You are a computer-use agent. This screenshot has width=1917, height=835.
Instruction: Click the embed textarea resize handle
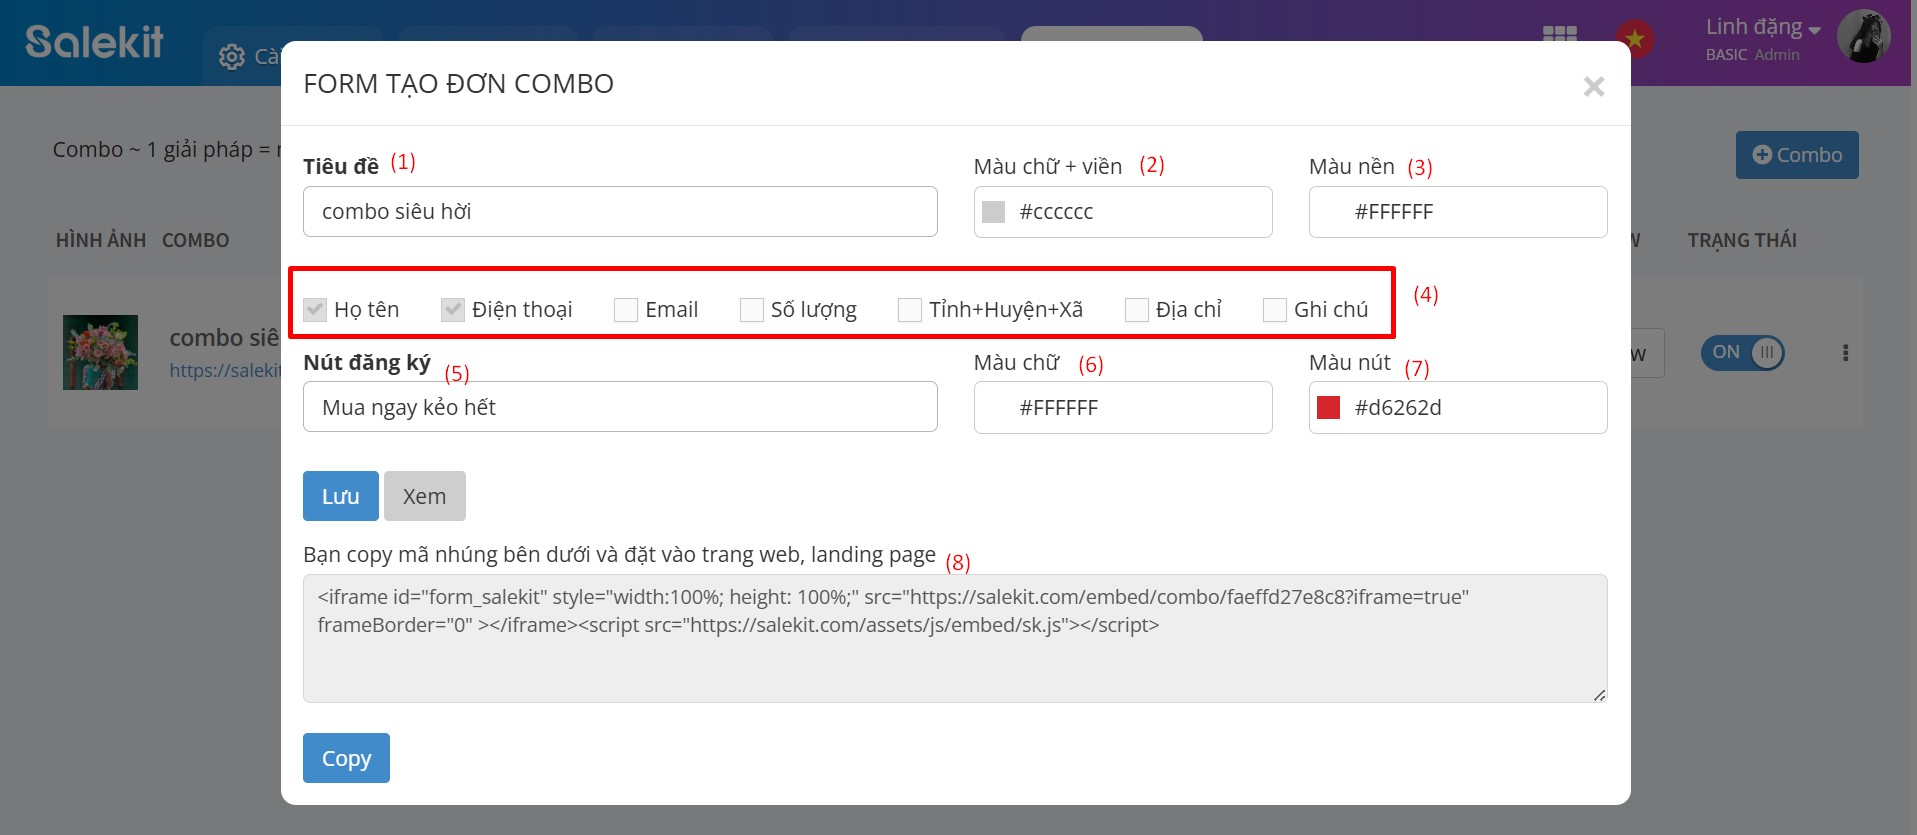1599,694
